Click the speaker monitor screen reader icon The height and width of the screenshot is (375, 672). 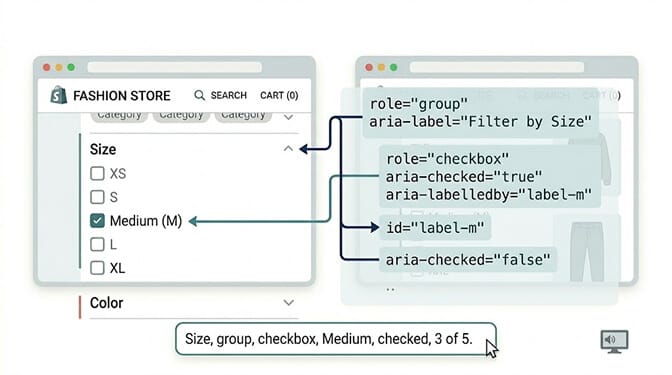point(614,342)
